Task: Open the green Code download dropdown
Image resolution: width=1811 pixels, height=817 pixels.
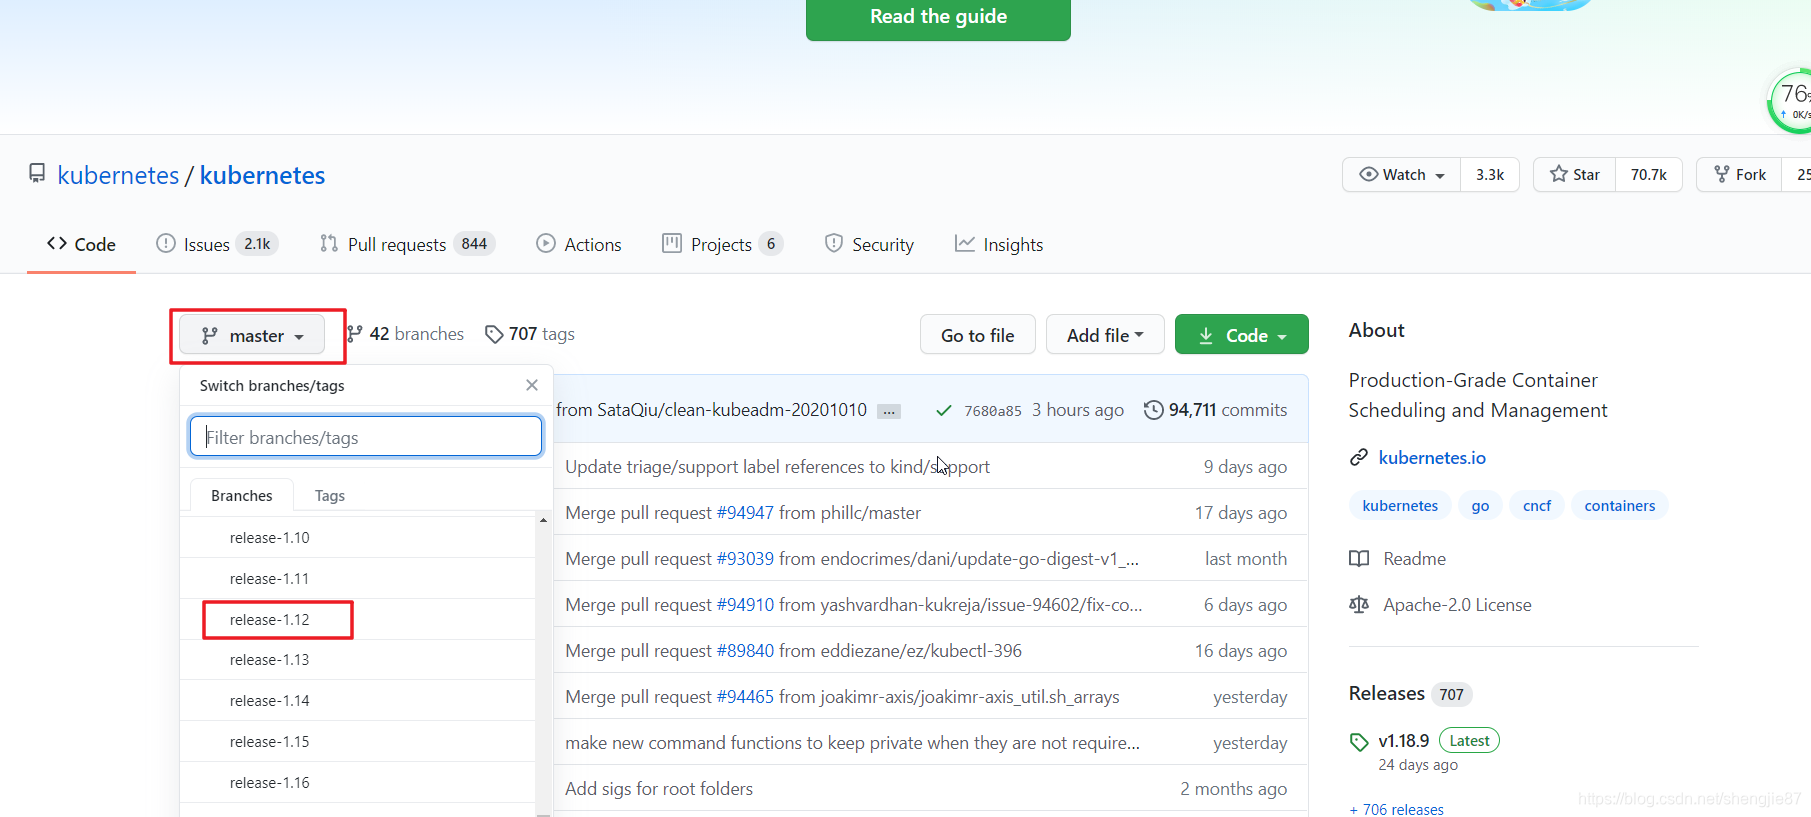Action: tap(1242, 335)
